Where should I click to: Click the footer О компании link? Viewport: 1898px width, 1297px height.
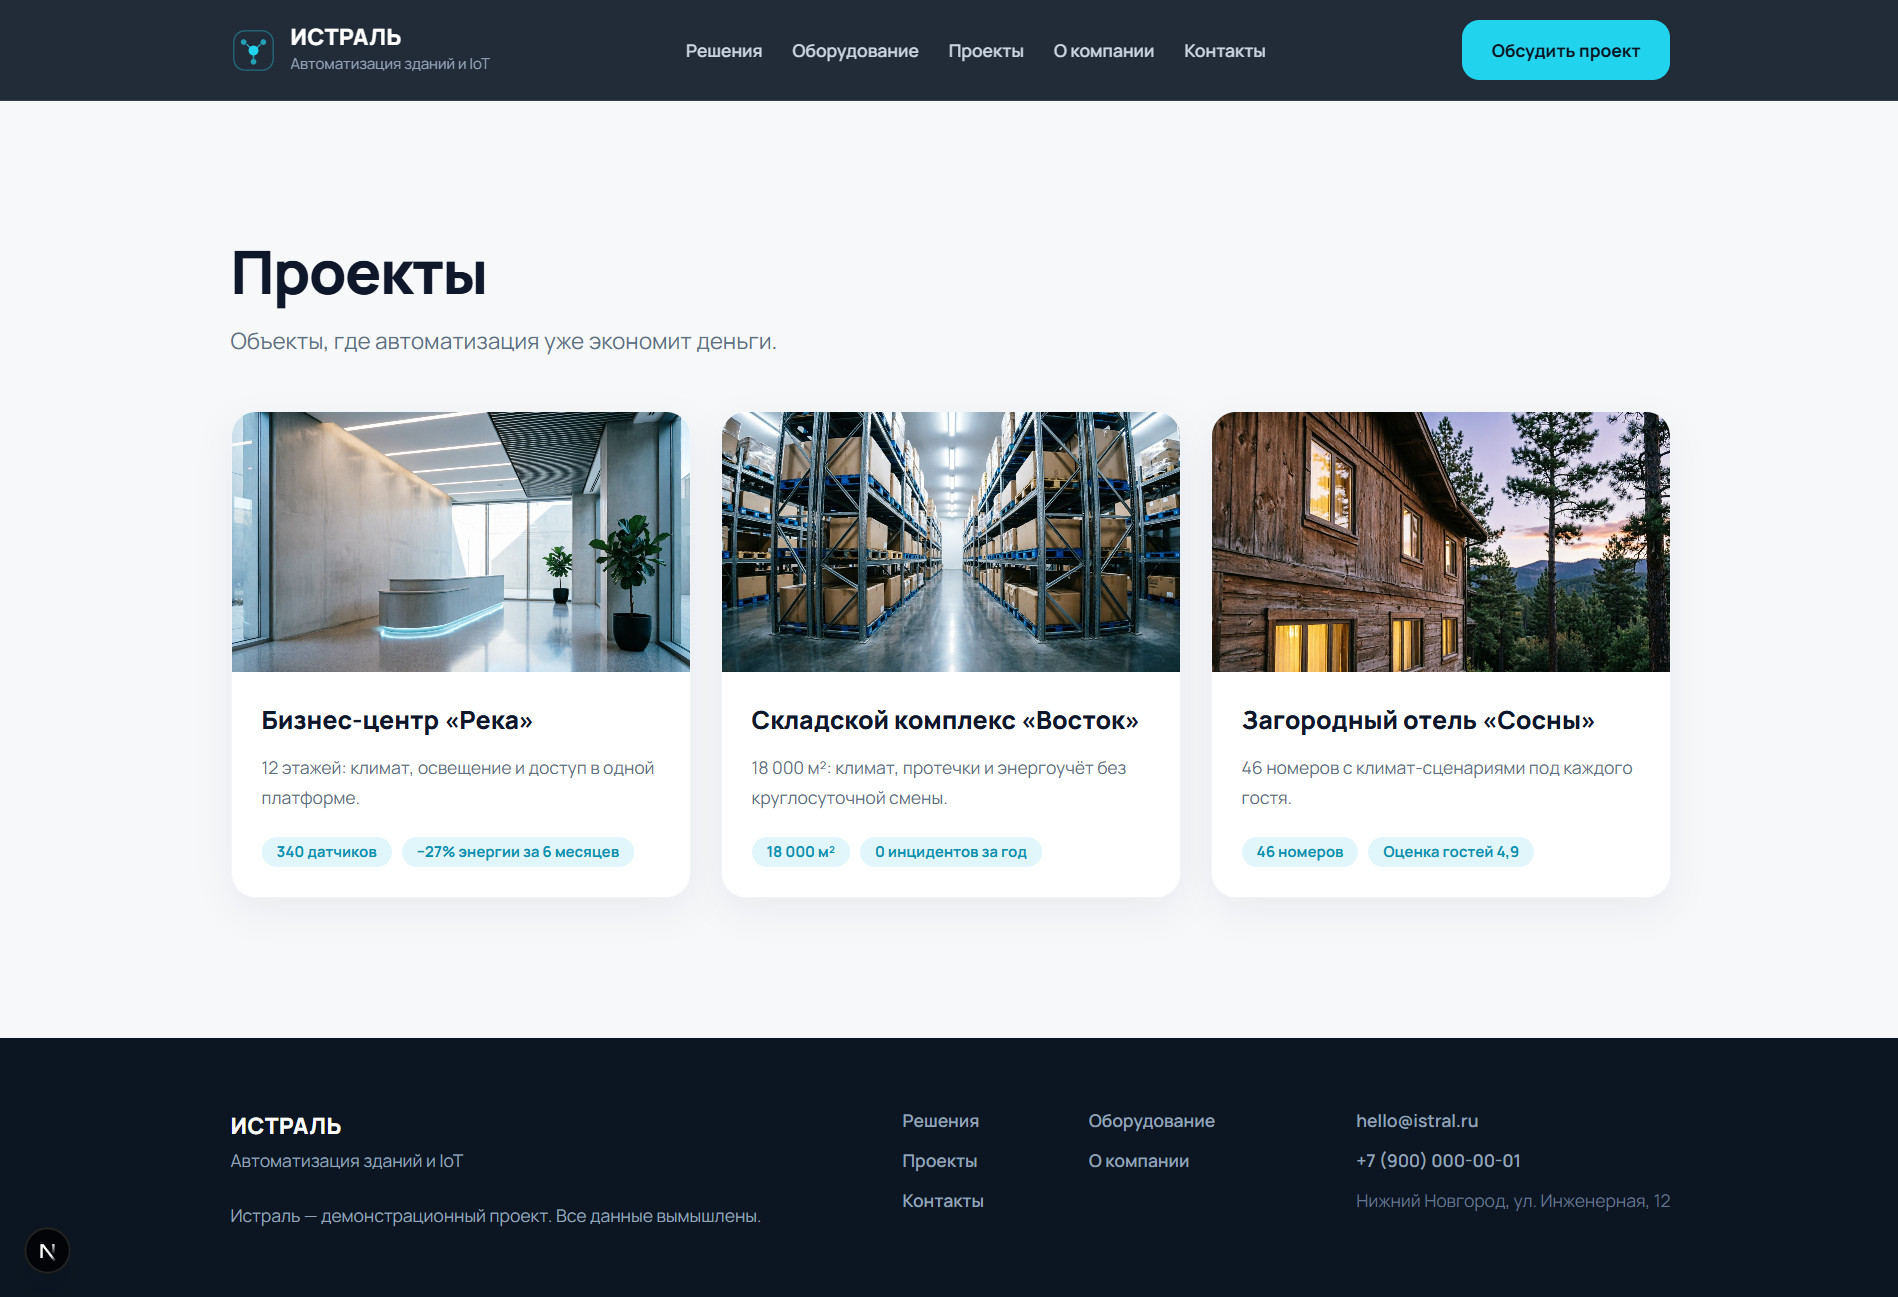pos(1139,1161)
